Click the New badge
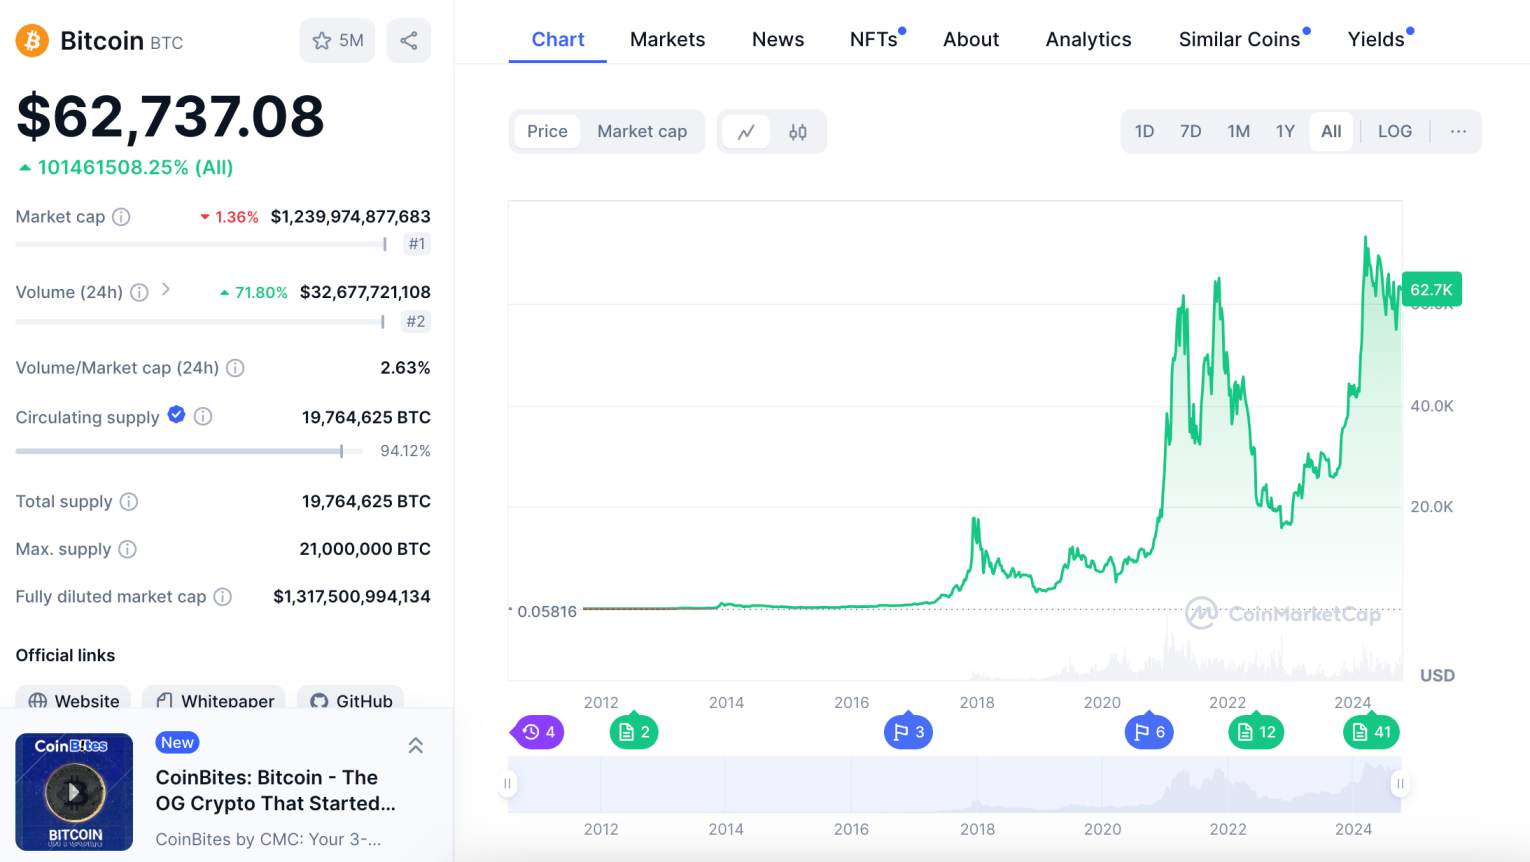1530x862 pixels. tap(177, 742)
